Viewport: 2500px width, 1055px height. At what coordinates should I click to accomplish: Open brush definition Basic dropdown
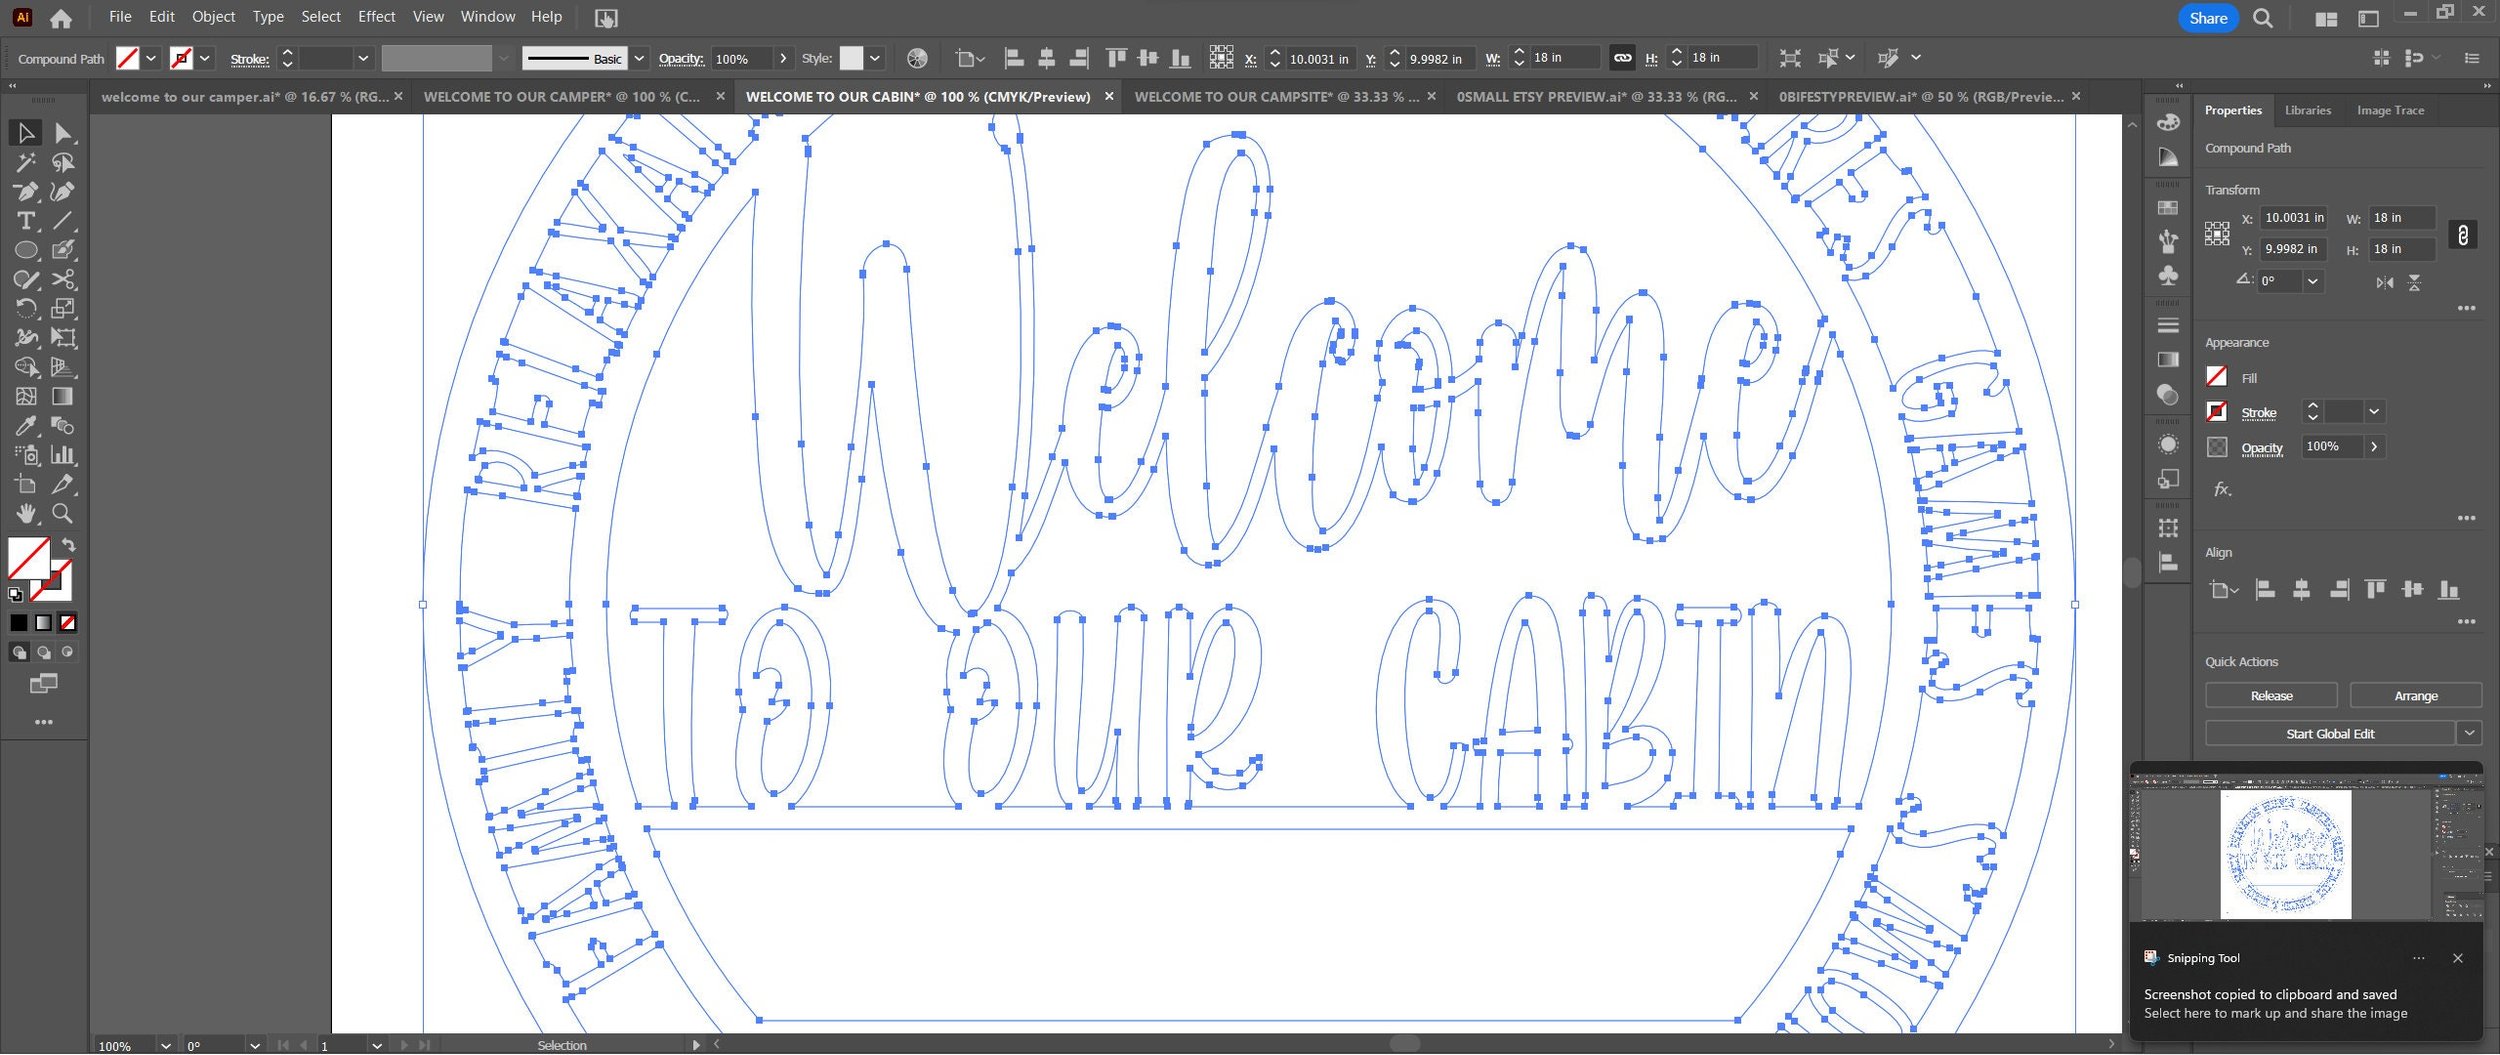point(640,58)
